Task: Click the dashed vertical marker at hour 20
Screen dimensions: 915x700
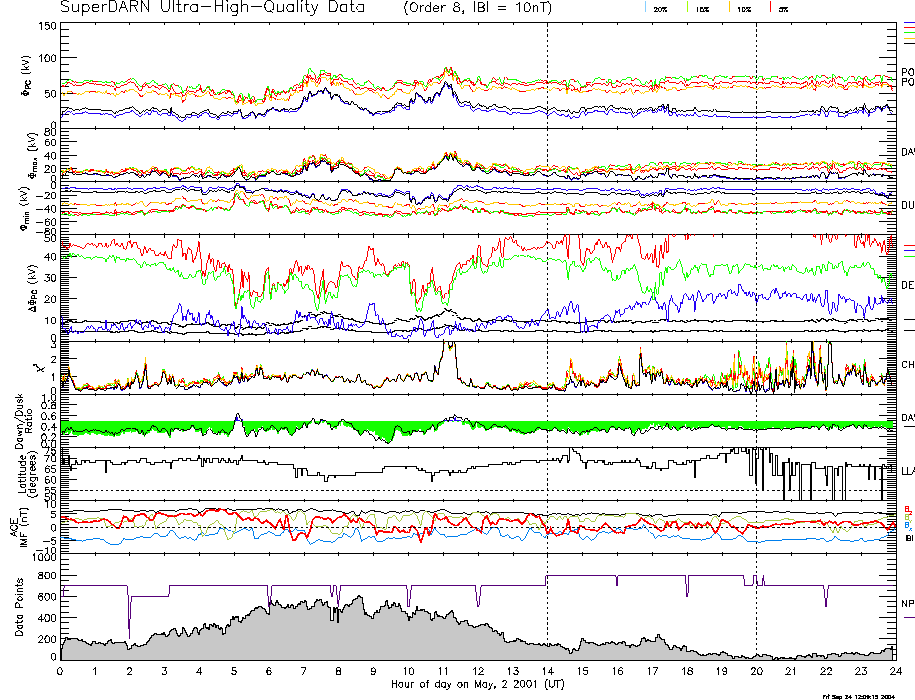Action: coord(756,300)
